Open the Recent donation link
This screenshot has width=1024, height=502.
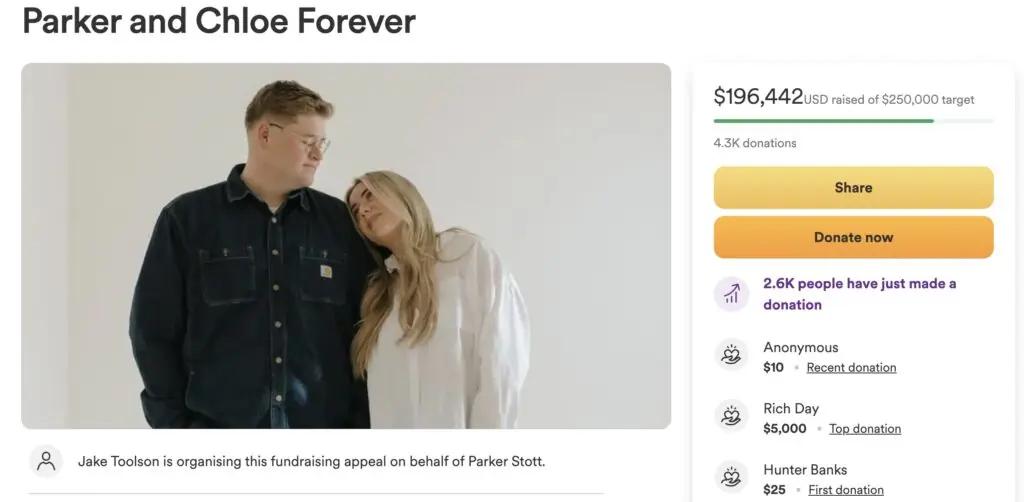click(x=852, y=368)
